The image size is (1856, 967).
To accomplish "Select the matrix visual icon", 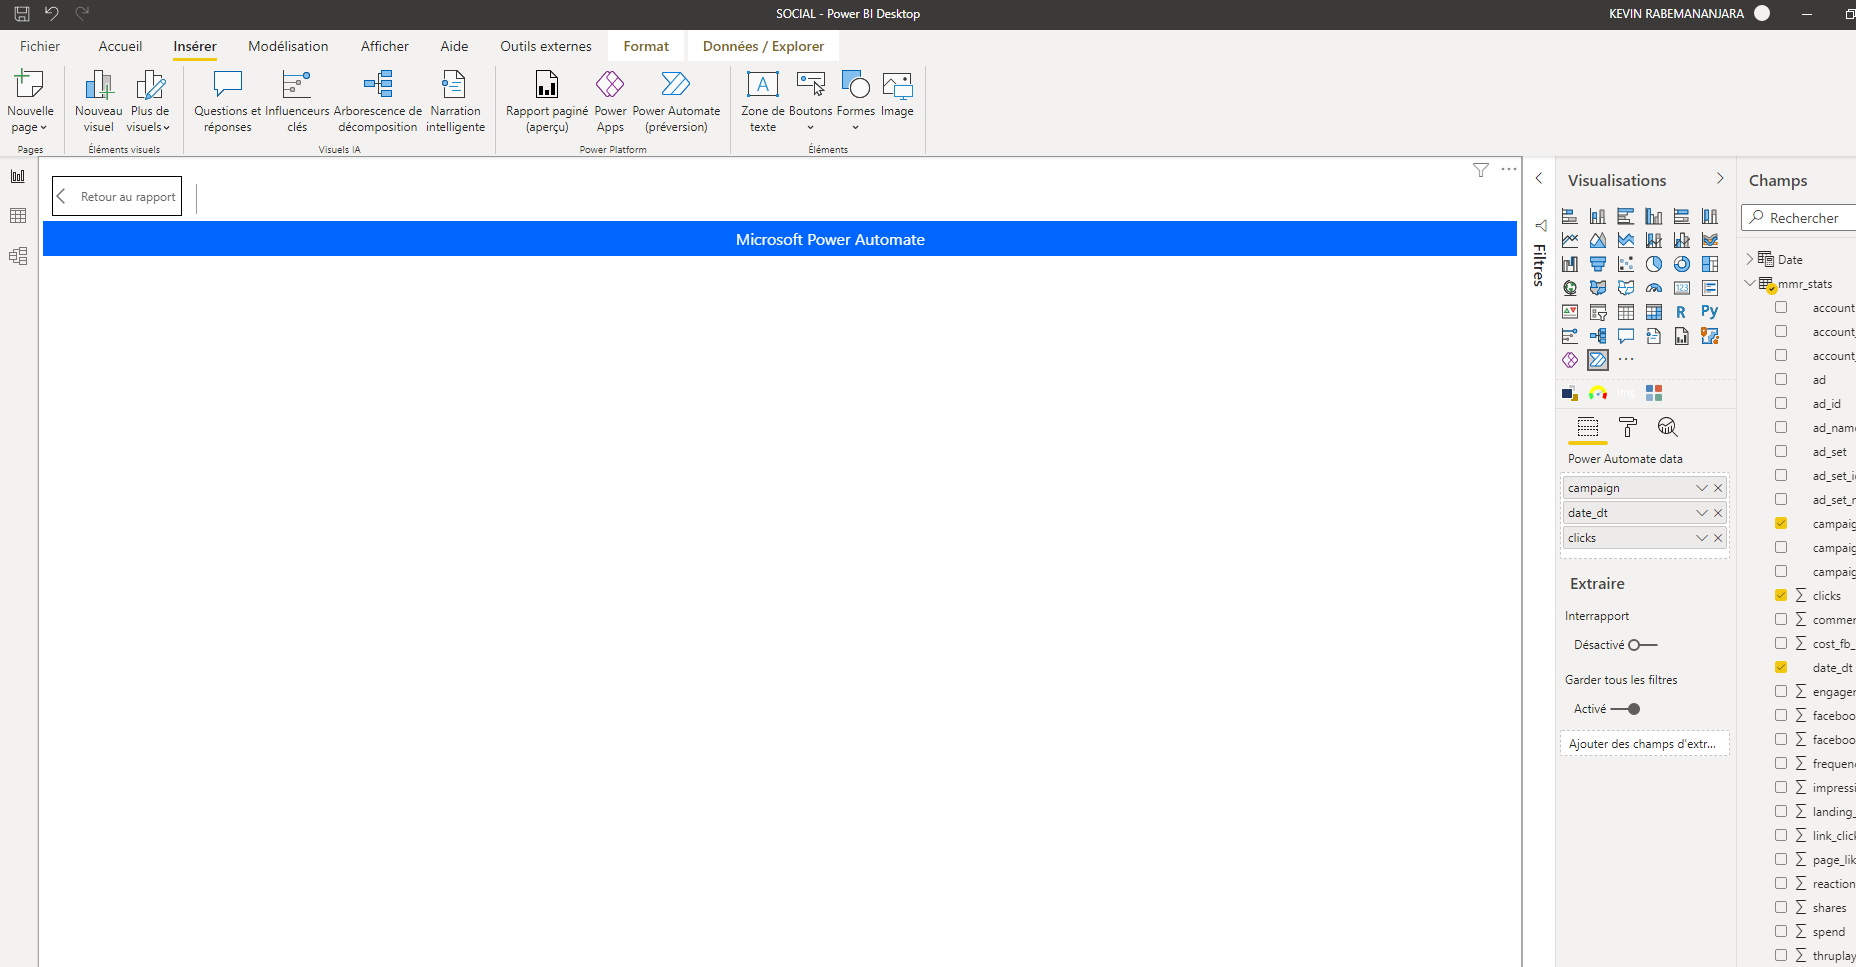I will tap(1654, 312).
